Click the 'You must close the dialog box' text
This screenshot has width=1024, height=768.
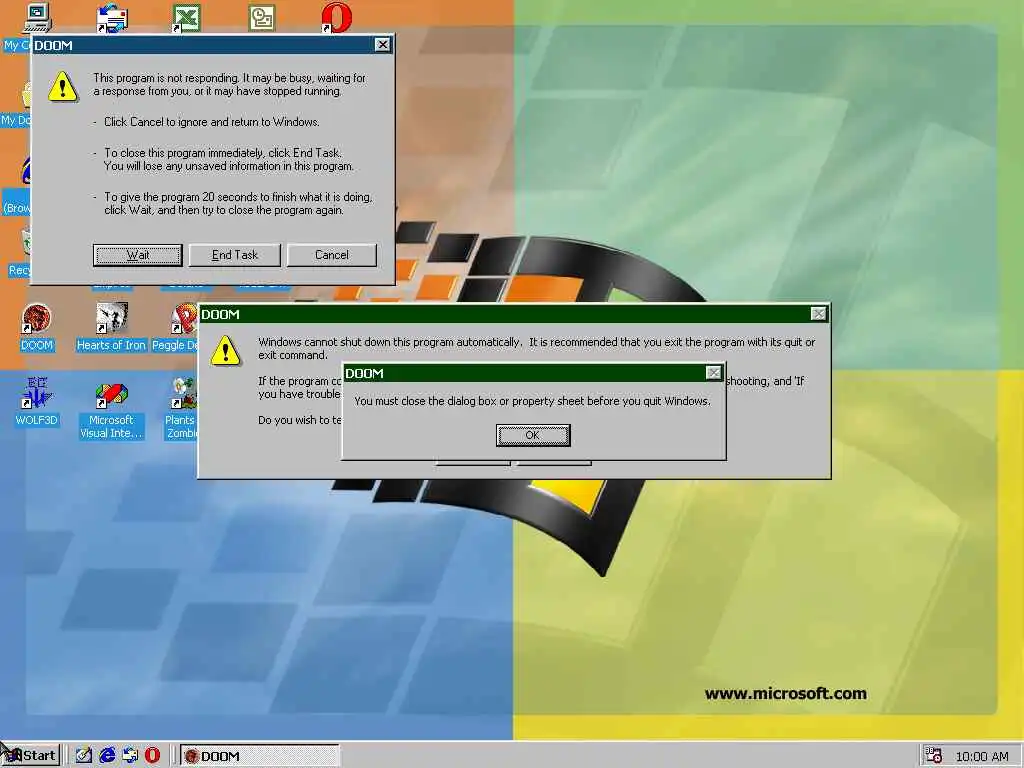[532, 401]
